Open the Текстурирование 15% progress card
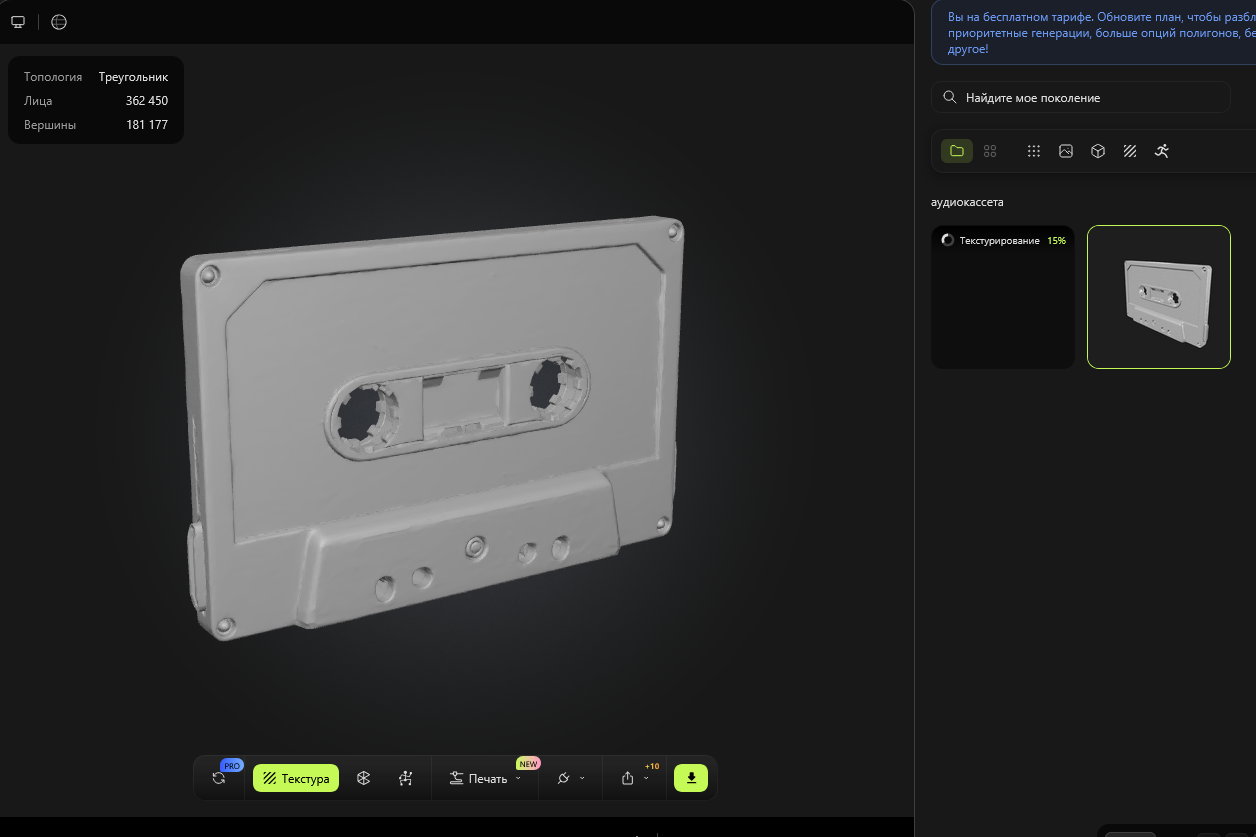 (1003, 297)
